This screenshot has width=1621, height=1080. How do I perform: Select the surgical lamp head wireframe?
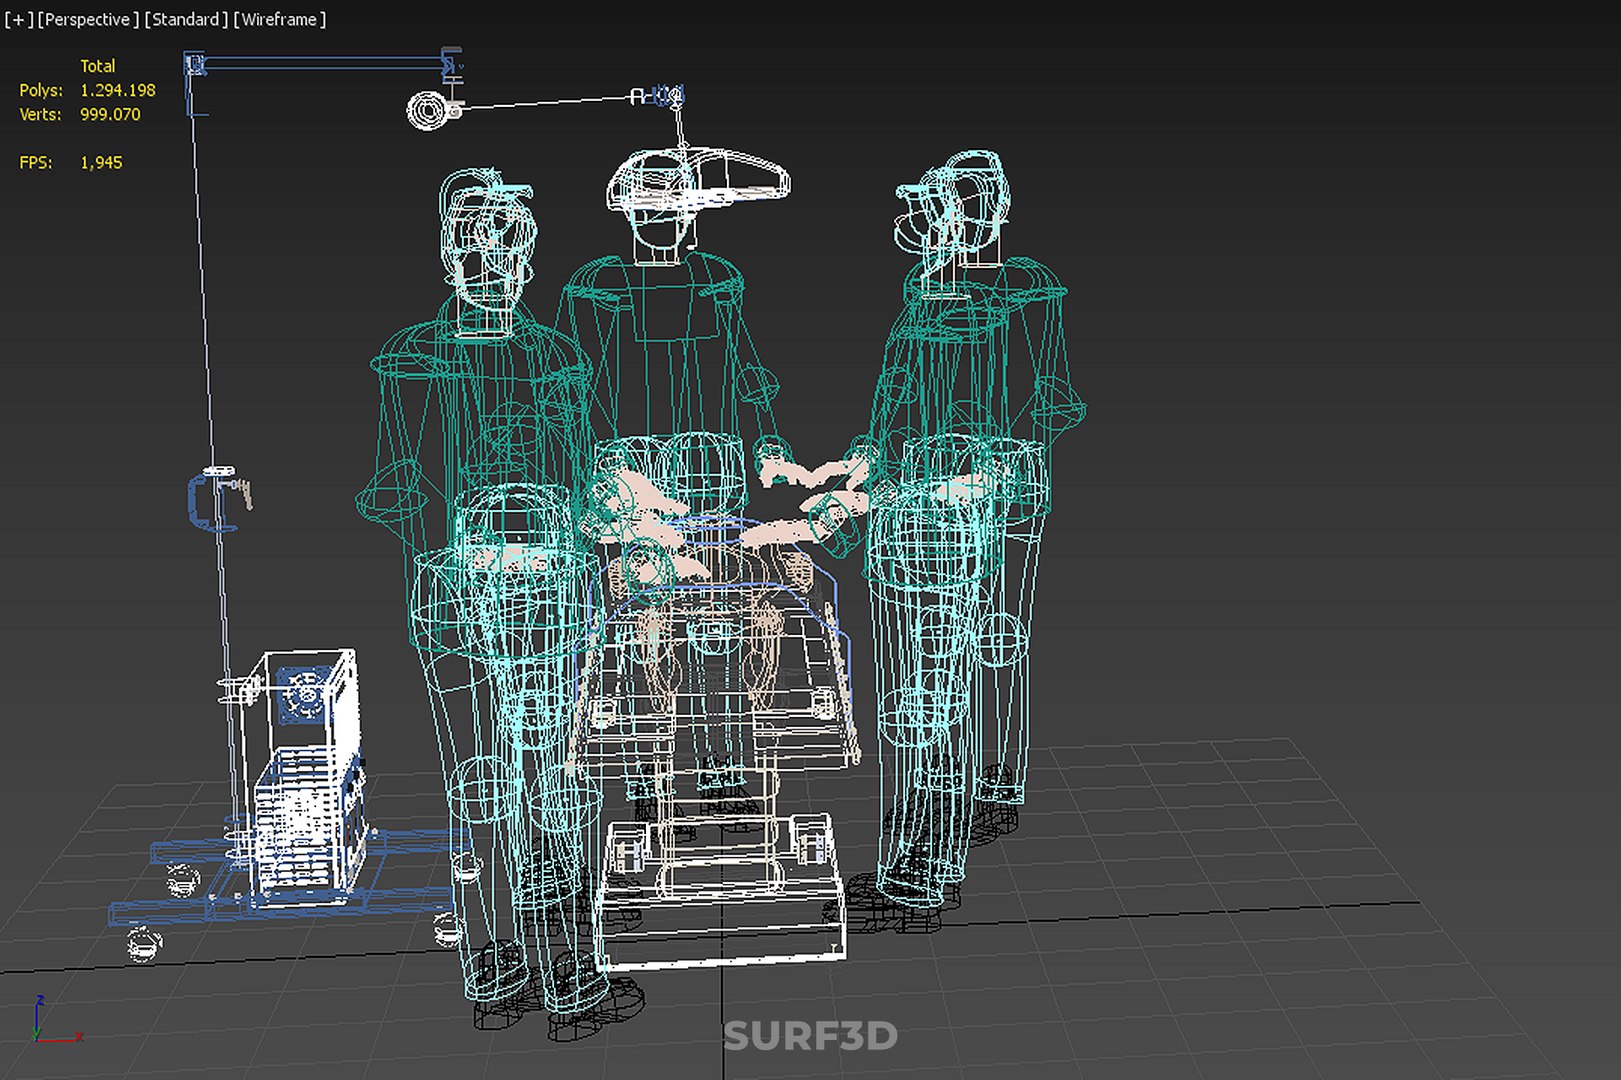pyautogui.click(x=698, y=180)
